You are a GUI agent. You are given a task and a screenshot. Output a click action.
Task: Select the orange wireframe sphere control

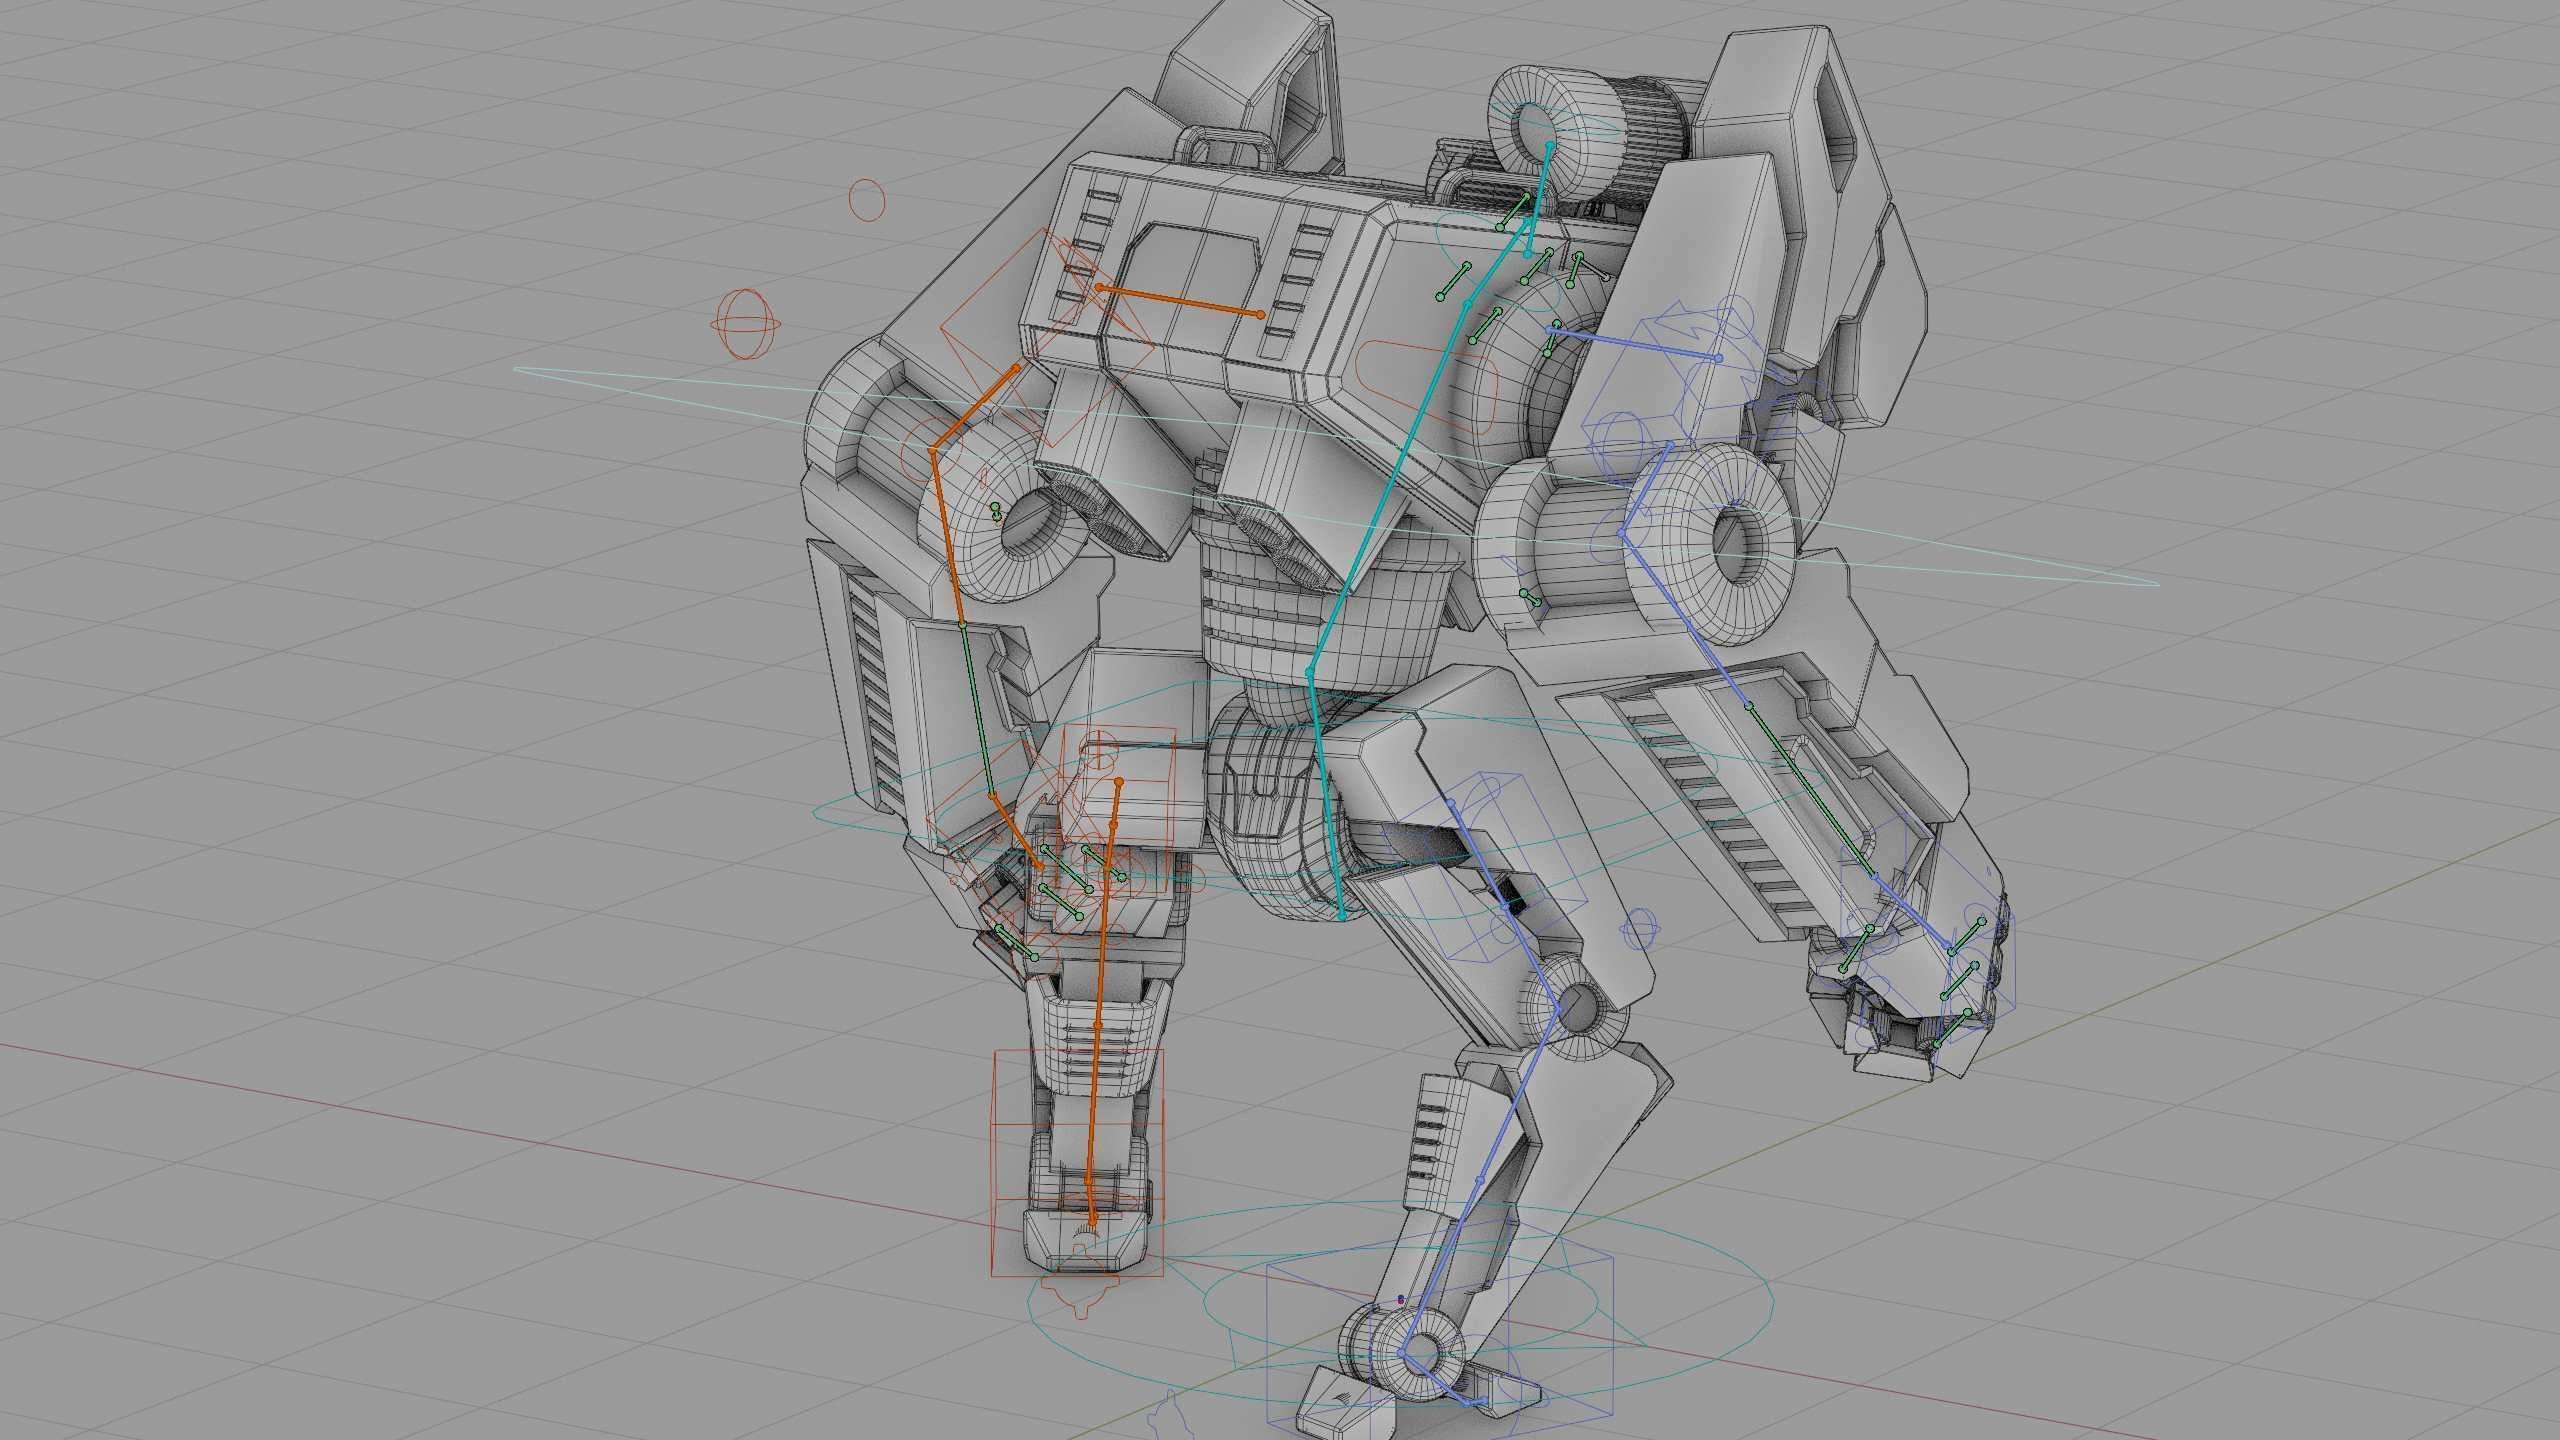point(746,324)
